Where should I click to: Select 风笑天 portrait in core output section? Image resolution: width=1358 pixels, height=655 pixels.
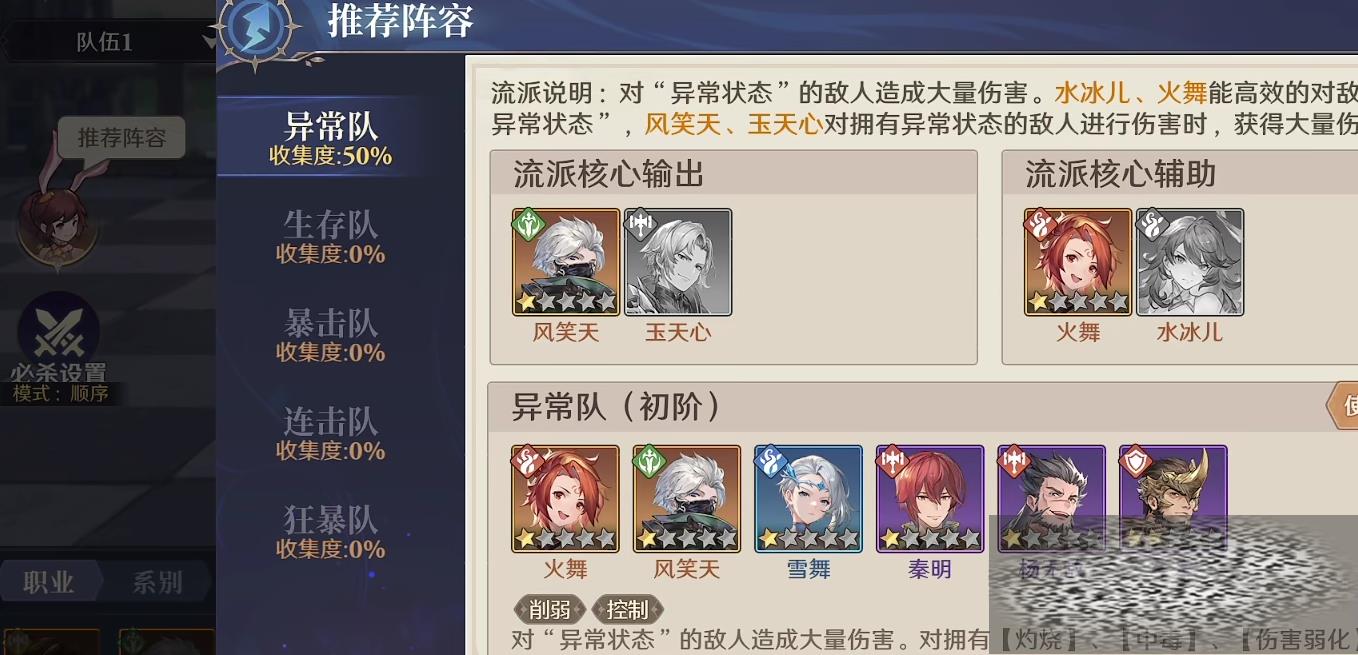pyautogui.click(x=566, y=262)
